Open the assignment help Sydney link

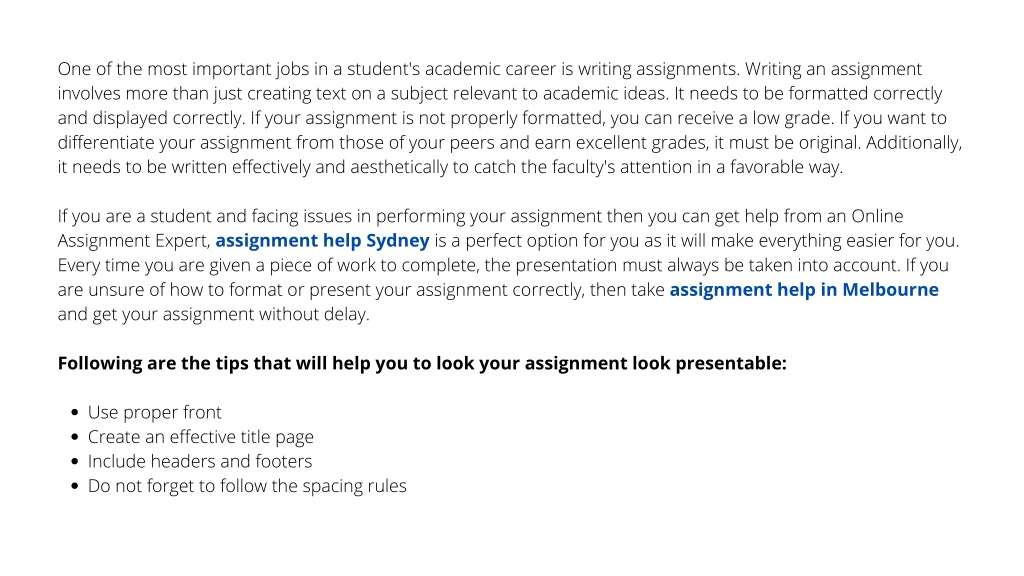(322, 241)
